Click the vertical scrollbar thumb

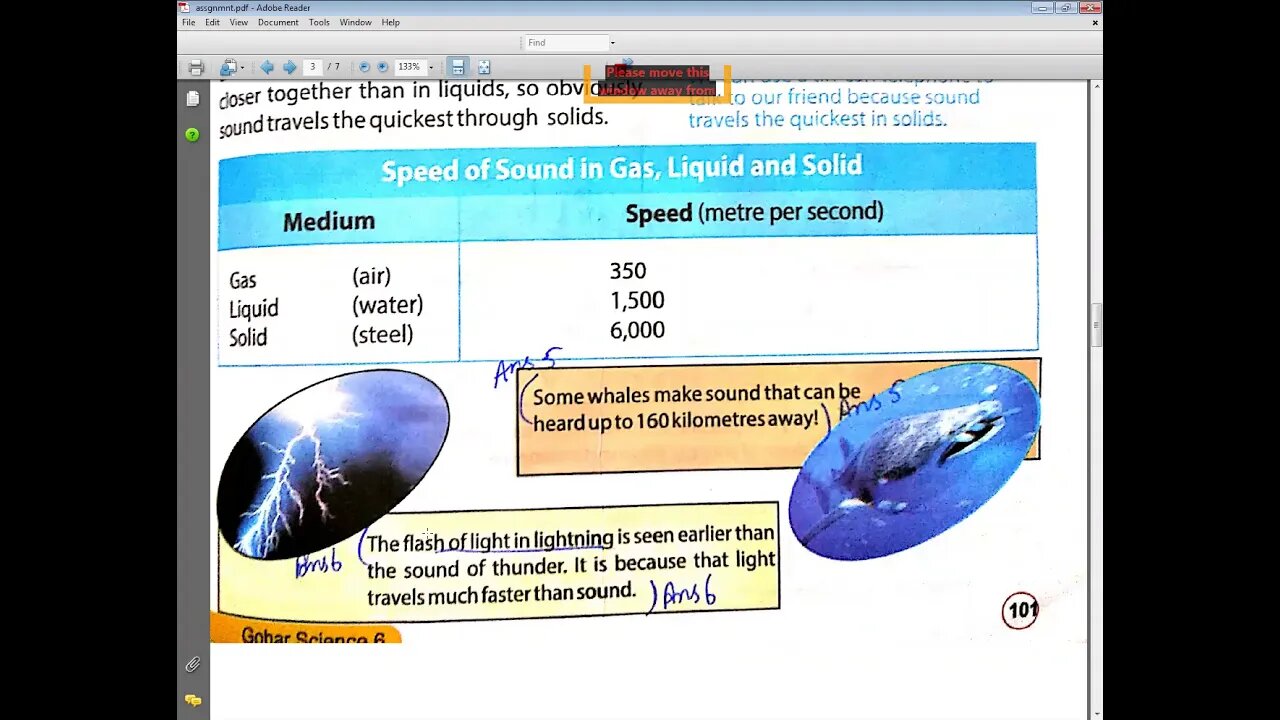click(1097, 324)
